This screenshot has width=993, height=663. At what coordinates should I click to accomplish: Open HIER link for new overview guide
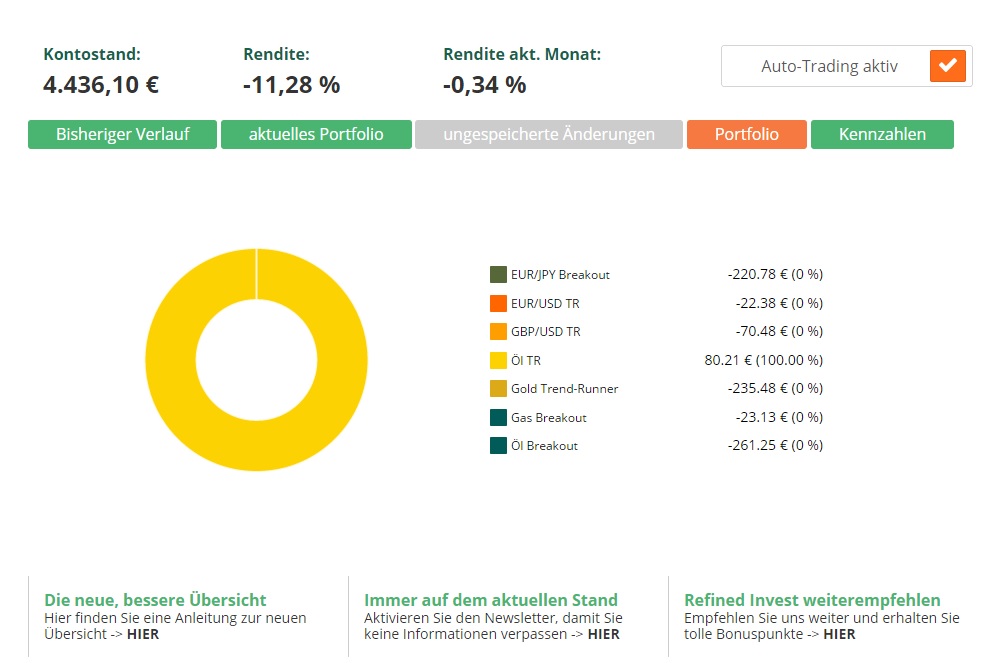pyautogui.click(x=141, y=634)
